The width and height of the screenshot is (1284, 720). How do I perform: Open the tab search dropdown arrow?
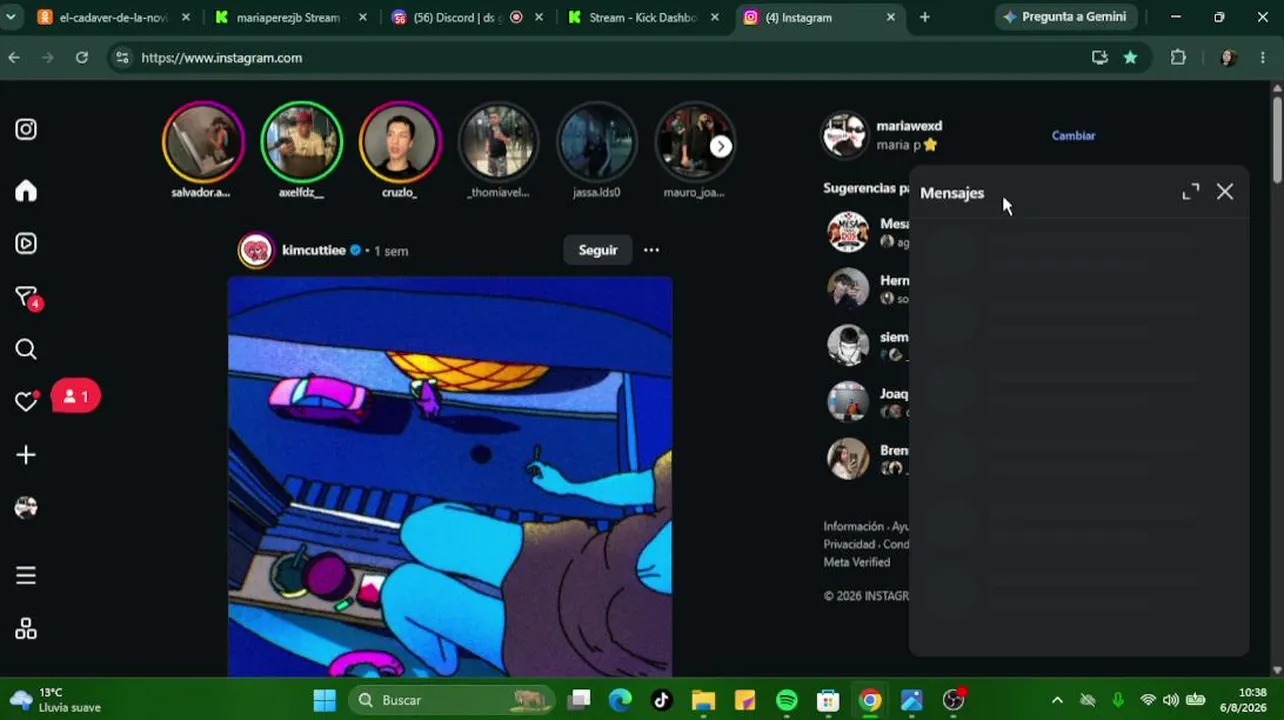click(10, 17)
